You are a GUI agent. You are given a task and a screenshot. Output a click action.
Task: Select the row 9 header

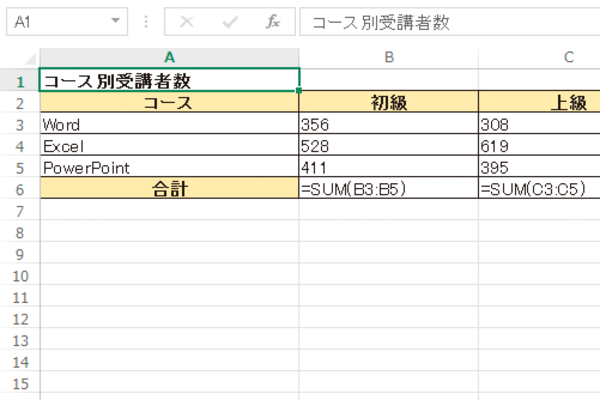point(20,254)
